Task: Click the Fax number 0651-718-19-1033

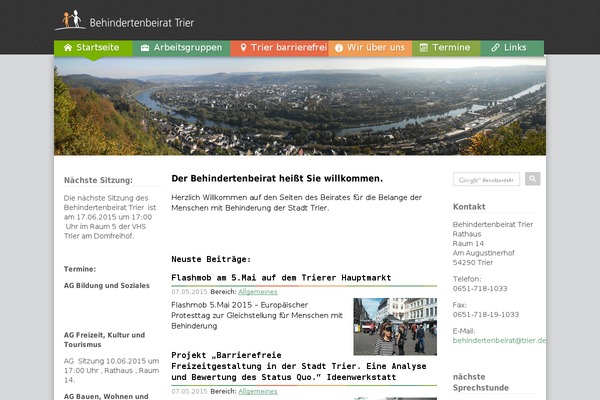Action: (x=486, y=315)
